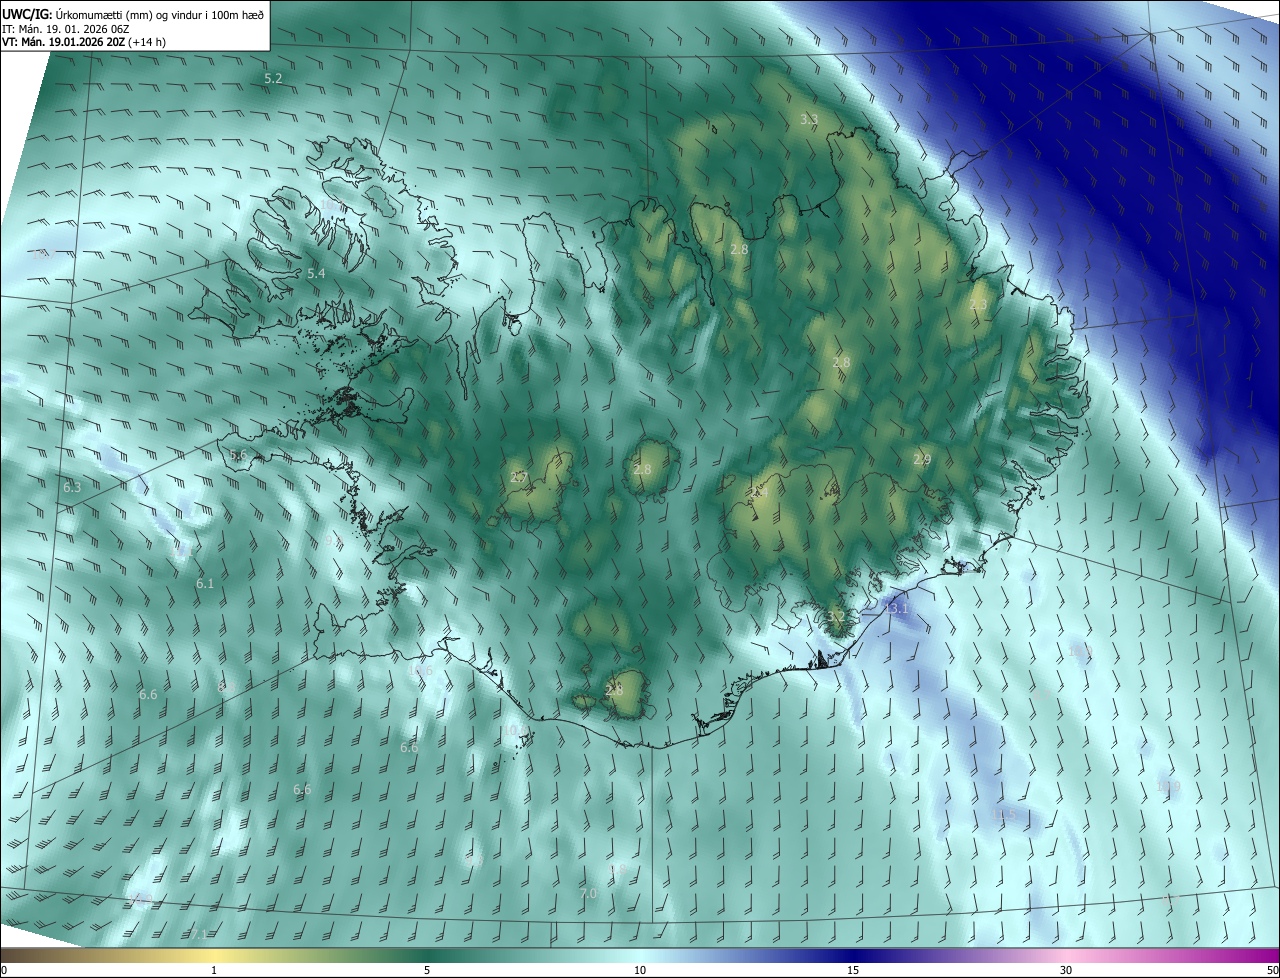Pick the 2.3 value label on the map
The image size is (1280, 978).
[978, 304]
